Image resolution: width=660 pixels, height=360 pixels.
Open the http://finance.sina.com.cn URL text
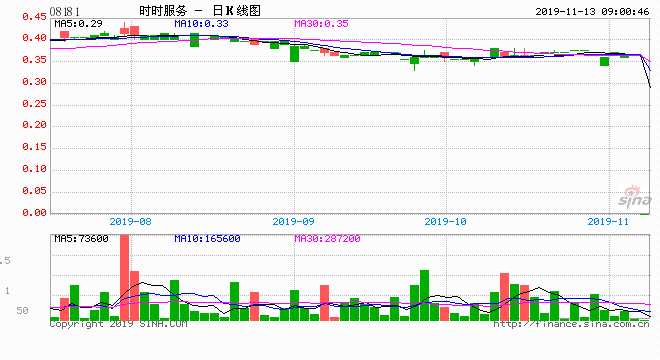point(571,324)
